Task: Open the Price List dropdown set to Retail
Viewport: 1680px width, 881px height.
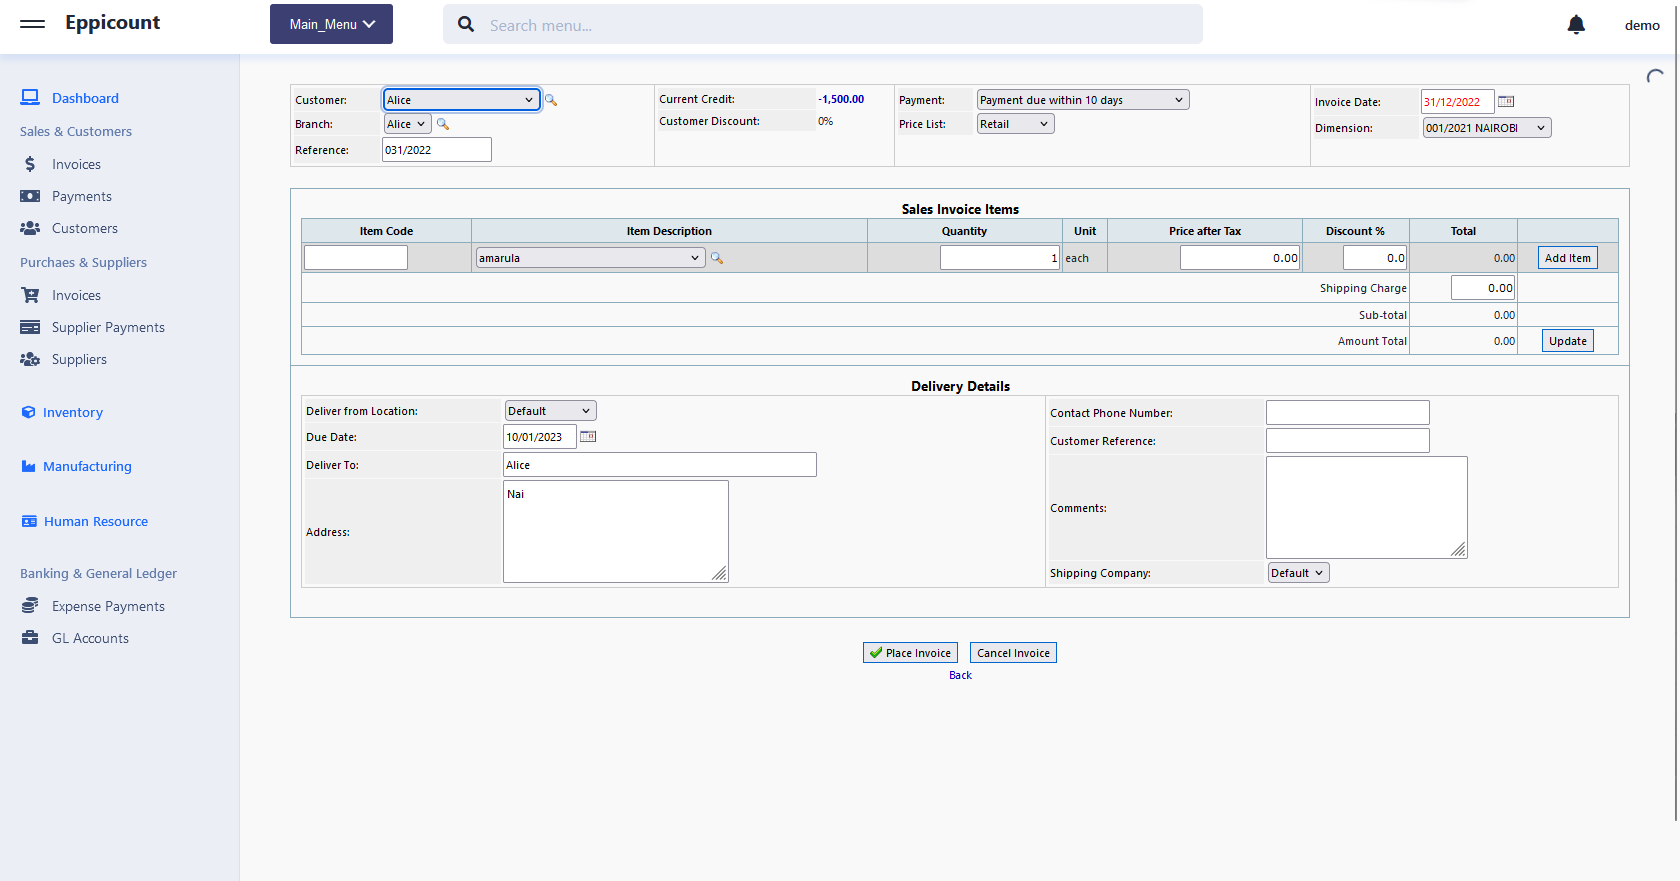Action: tap(1016, 124)
